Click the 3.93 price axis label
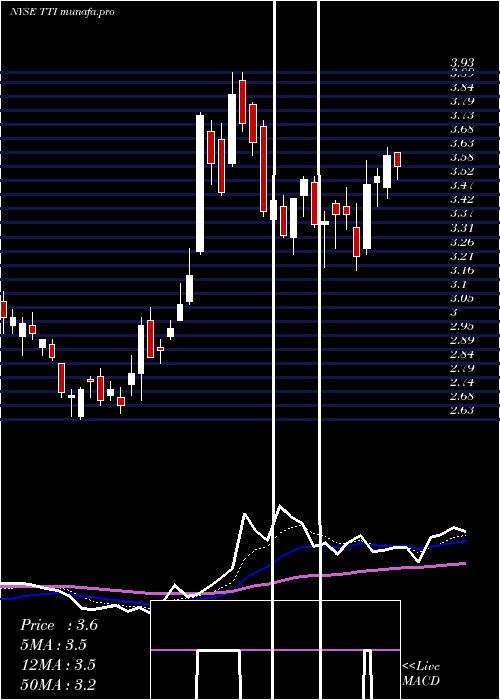500x700 pixels. click(x=462, y=62)
